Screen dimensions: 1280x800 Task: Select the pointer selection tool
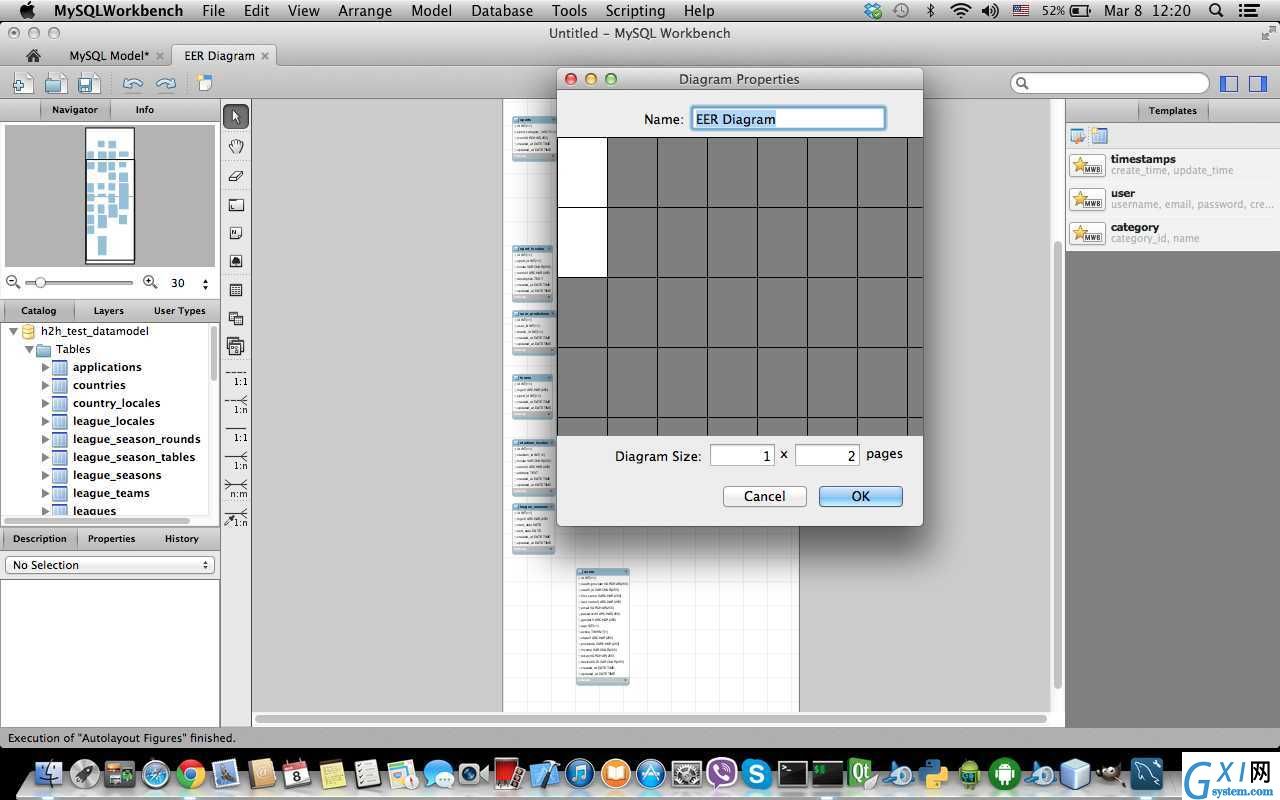(236, 117)
